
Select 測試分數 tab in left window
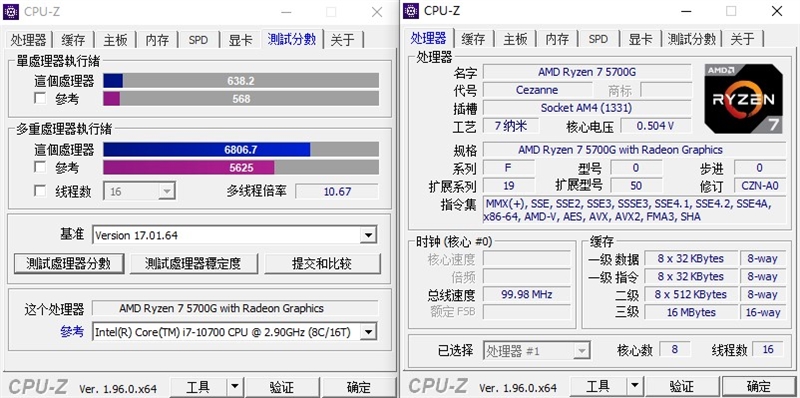click(x=292, y=39)
